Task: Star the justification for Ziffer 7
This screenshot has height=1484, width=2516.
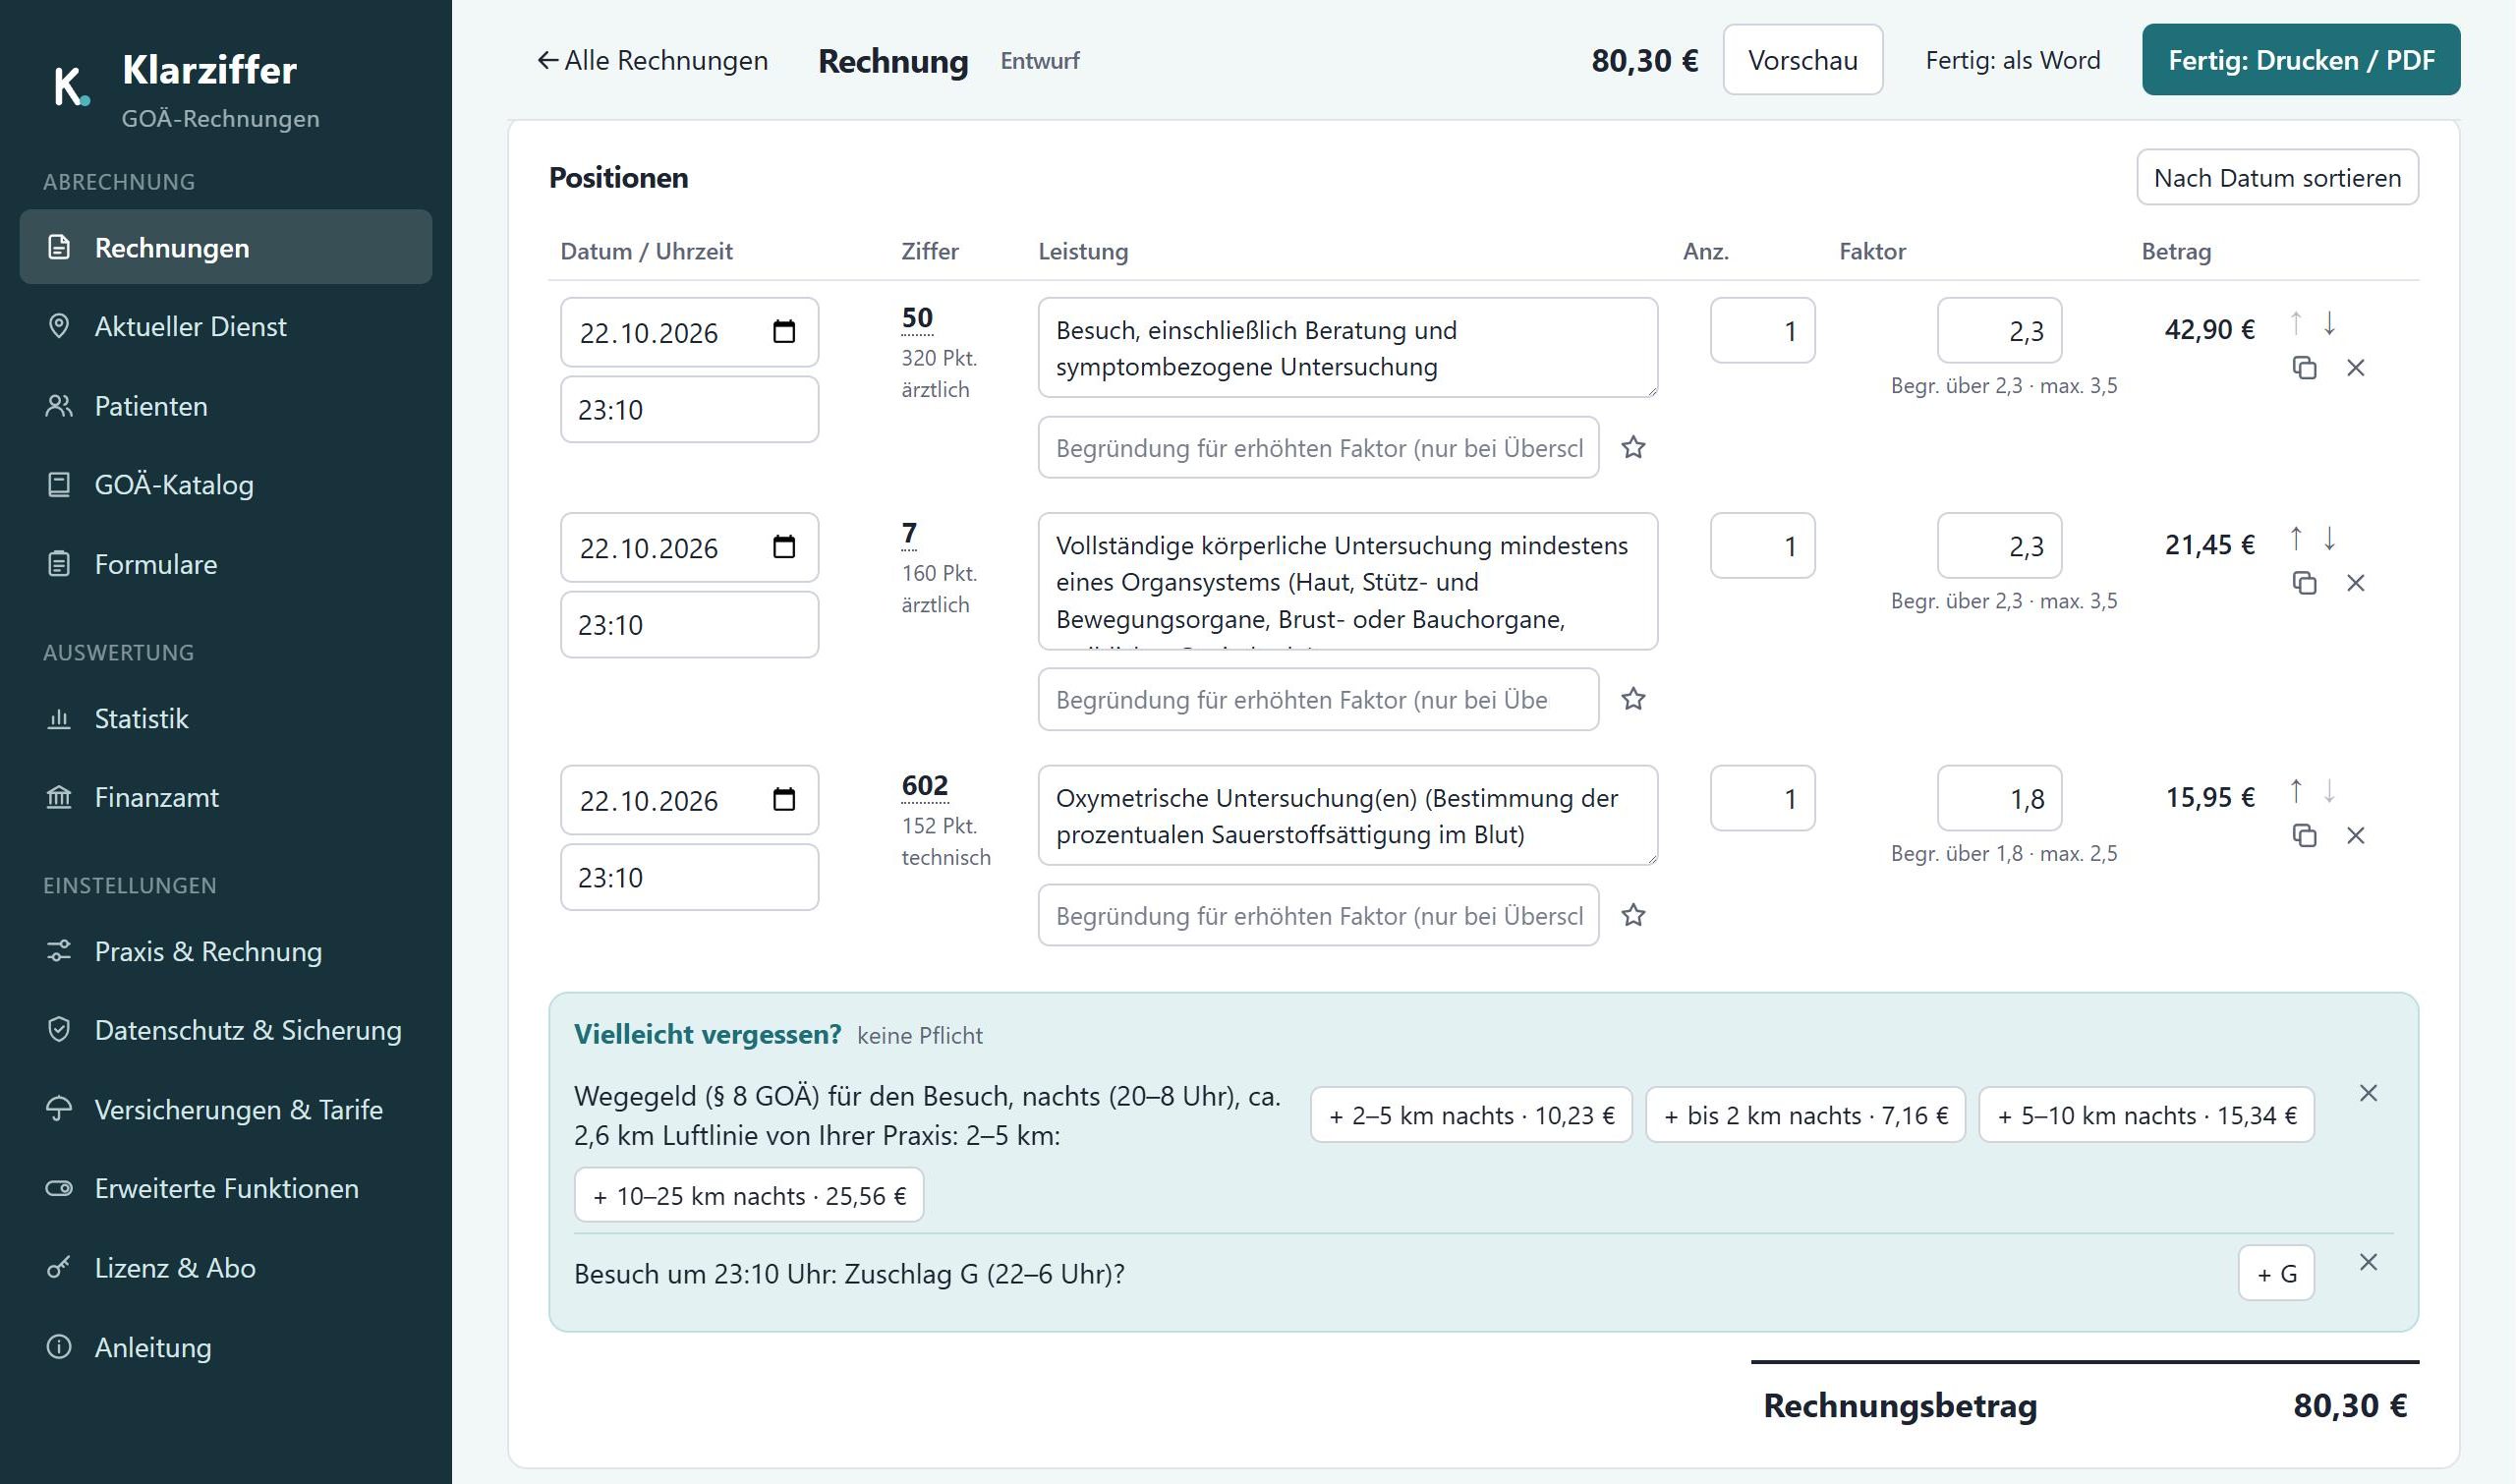Action: click(x=1633, y=699)
